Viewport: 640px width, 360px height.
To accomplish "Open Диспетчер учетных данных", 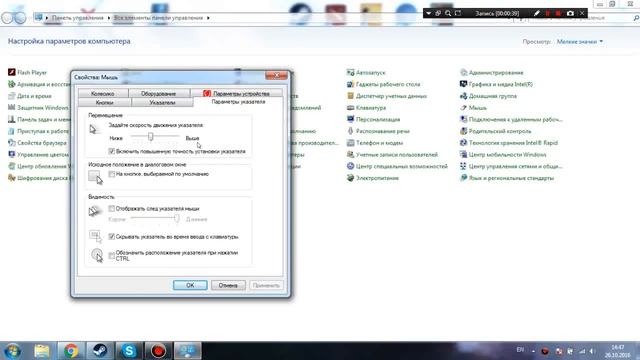I will (387, 96).
